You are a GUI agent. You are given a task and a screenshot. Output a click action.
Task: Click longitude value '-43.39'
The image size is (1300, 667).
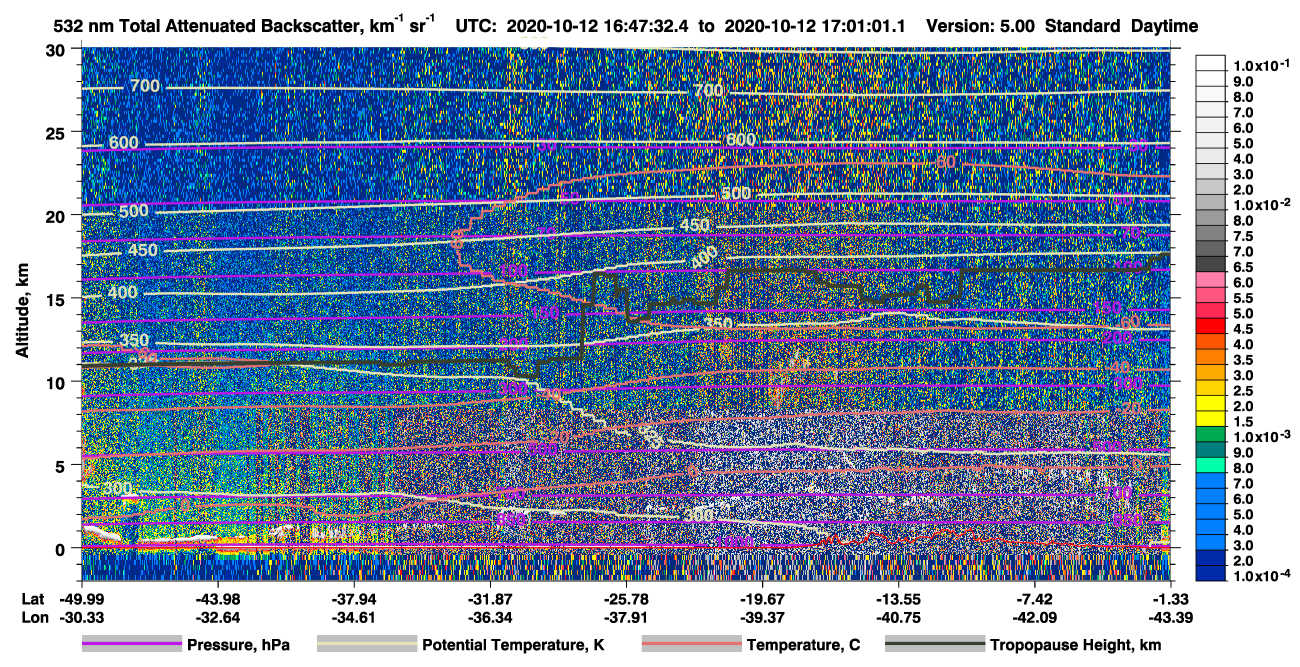[x=1170, y=617]
